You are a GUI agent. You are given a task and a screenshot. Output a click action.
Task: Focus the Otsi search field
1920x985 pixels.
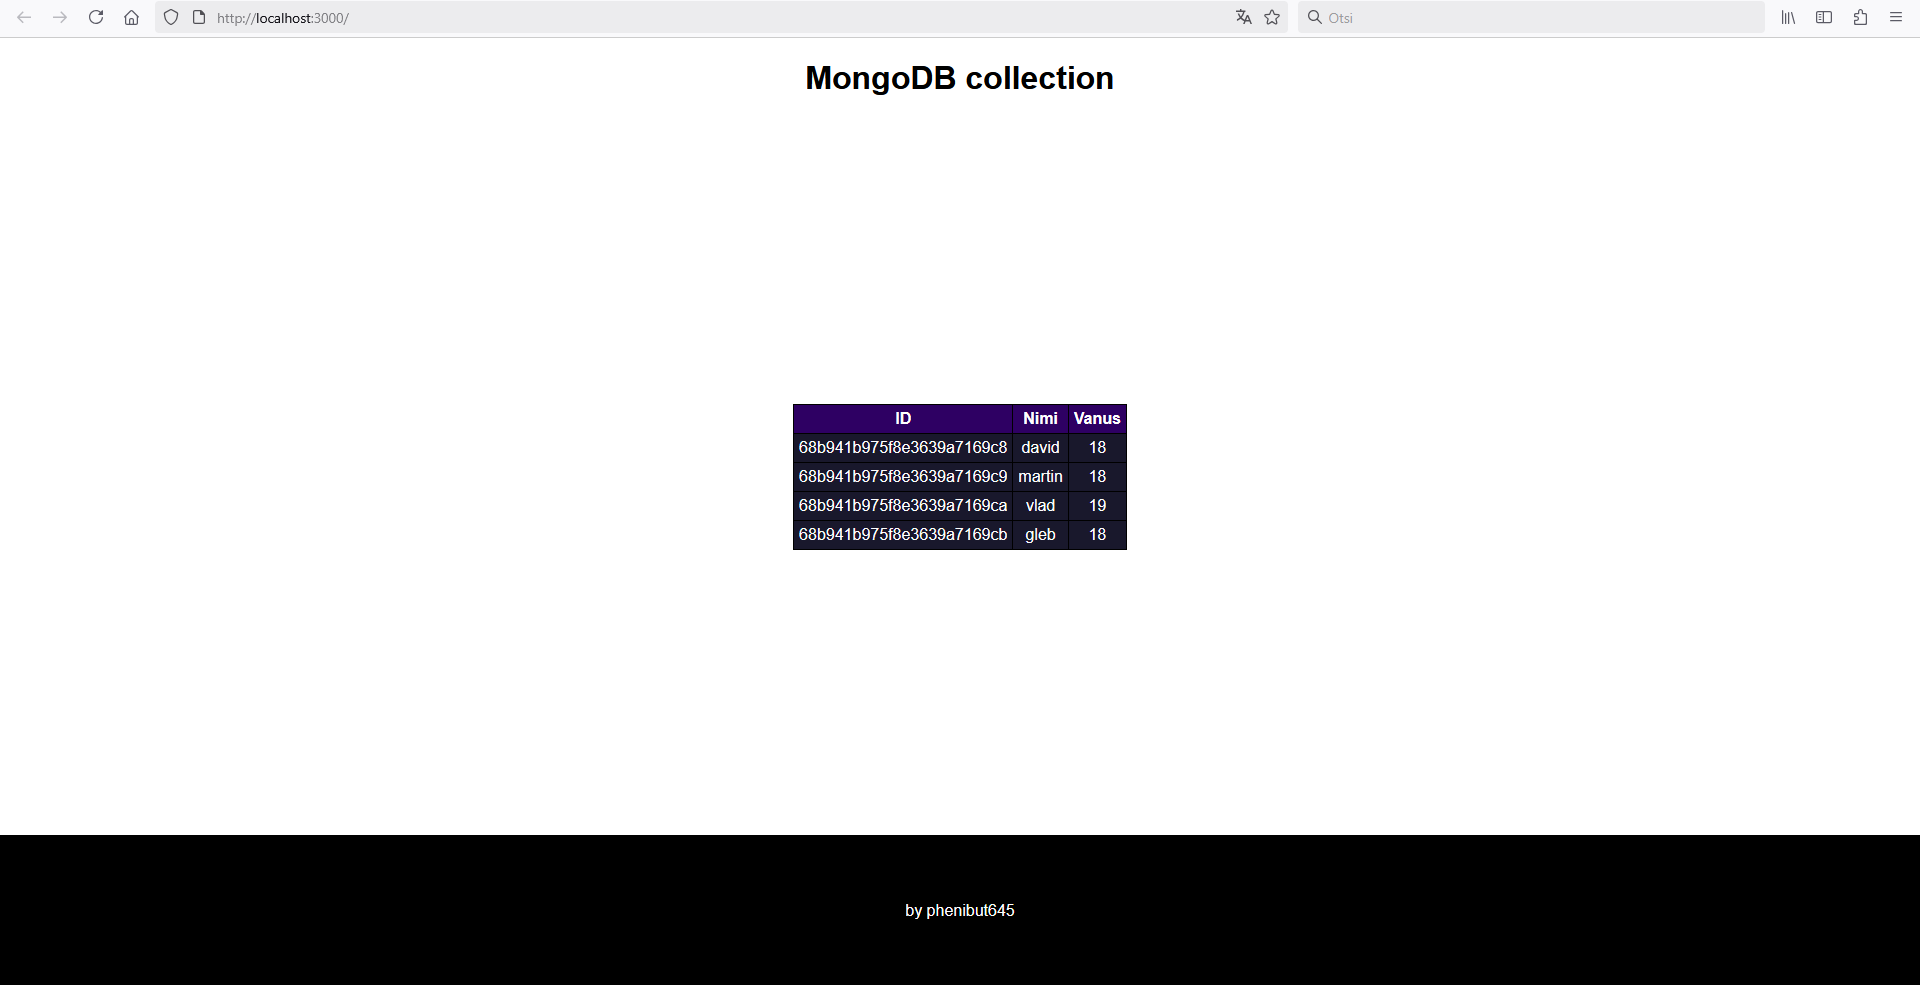pos(1531,18)
